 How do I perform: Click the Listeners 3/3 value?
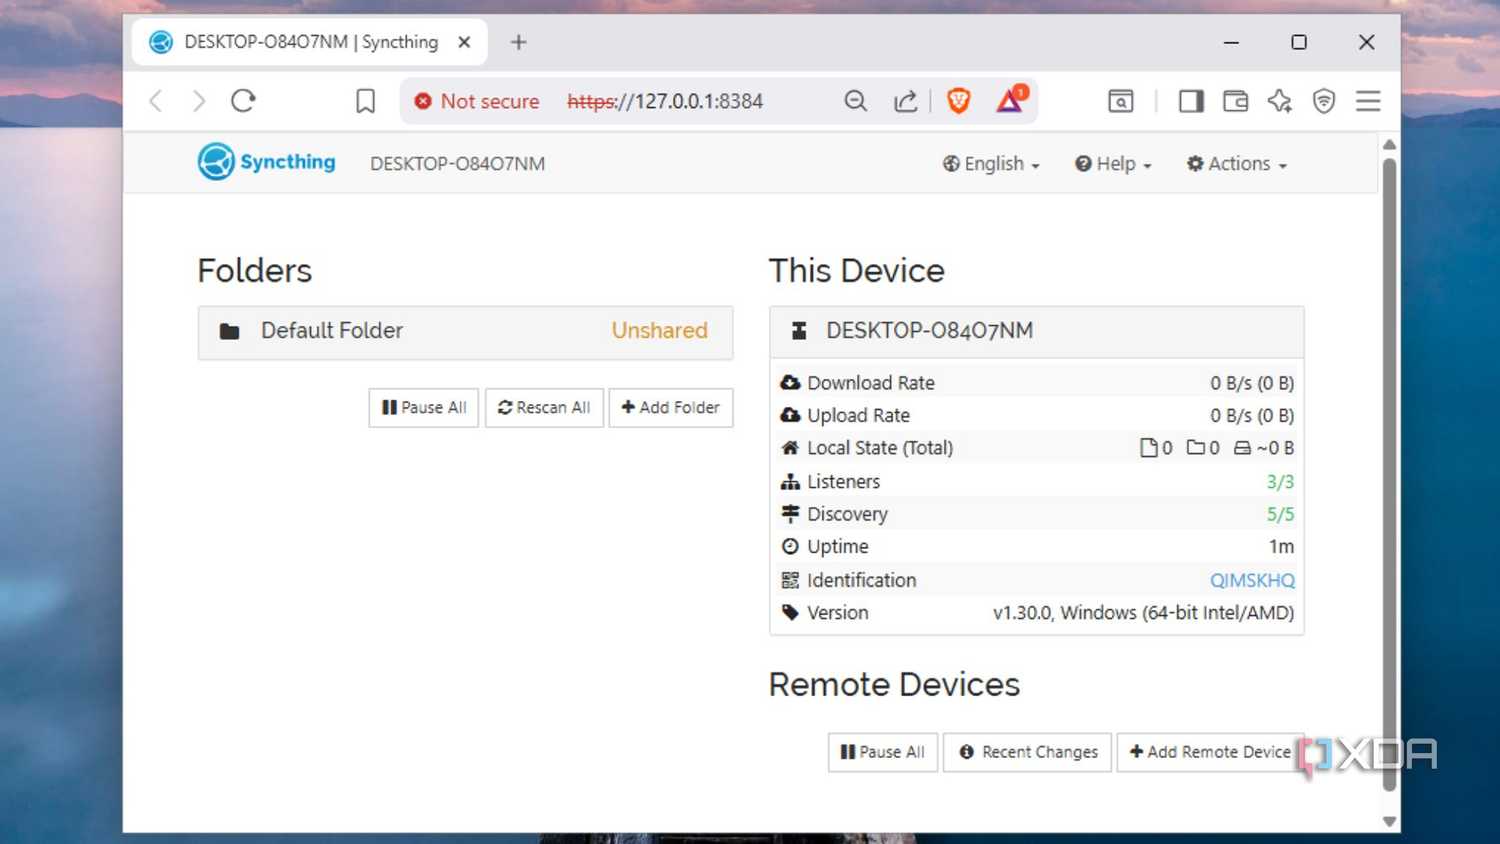coord(1280,482)
